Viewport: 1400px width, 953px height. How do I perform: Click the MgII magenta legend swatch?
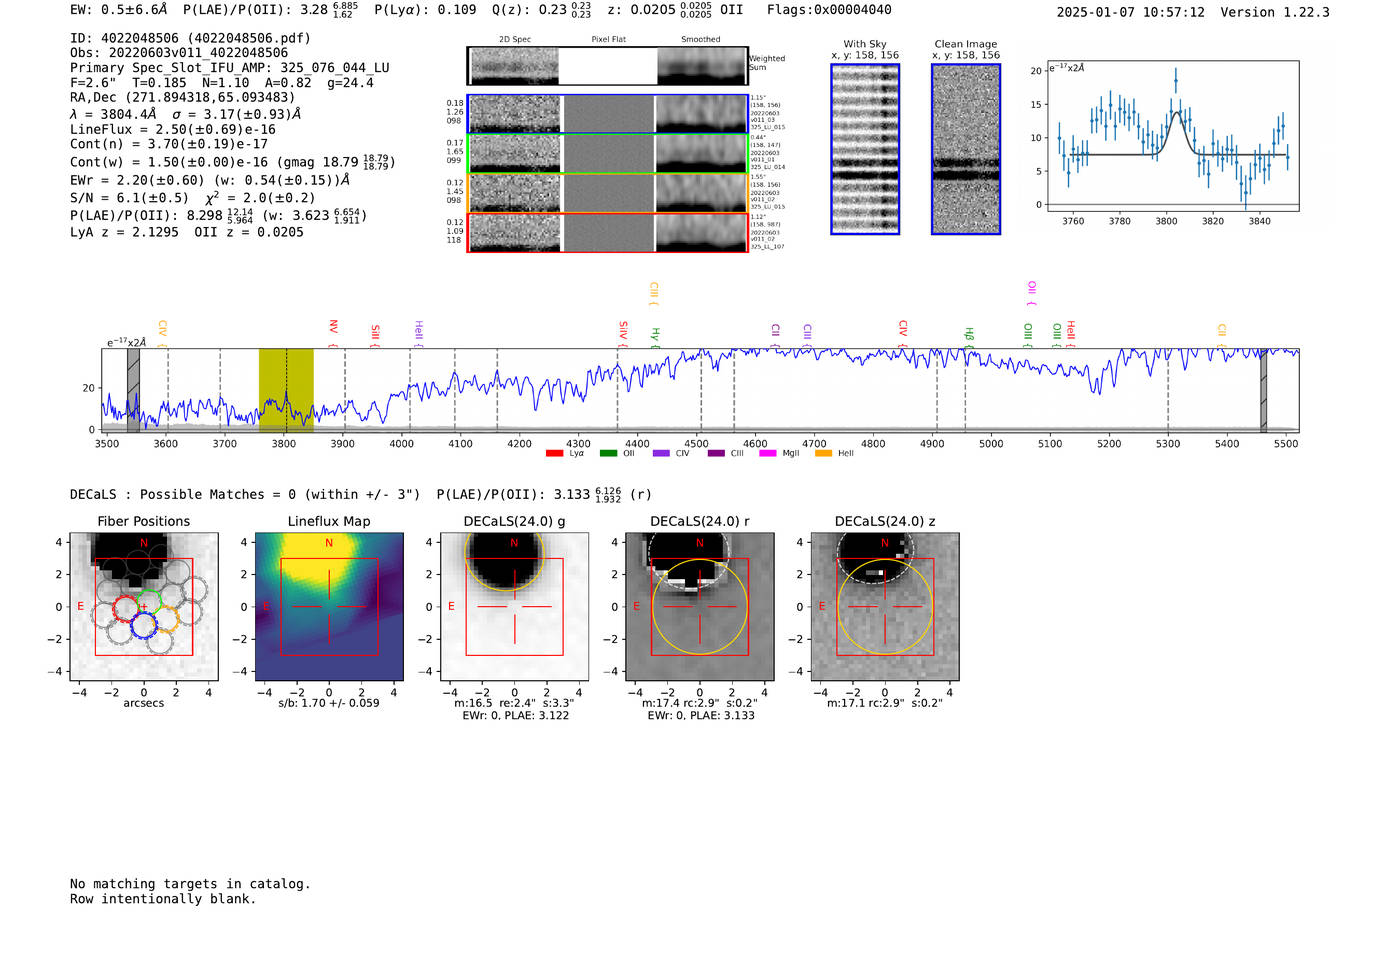coord(768,453)
